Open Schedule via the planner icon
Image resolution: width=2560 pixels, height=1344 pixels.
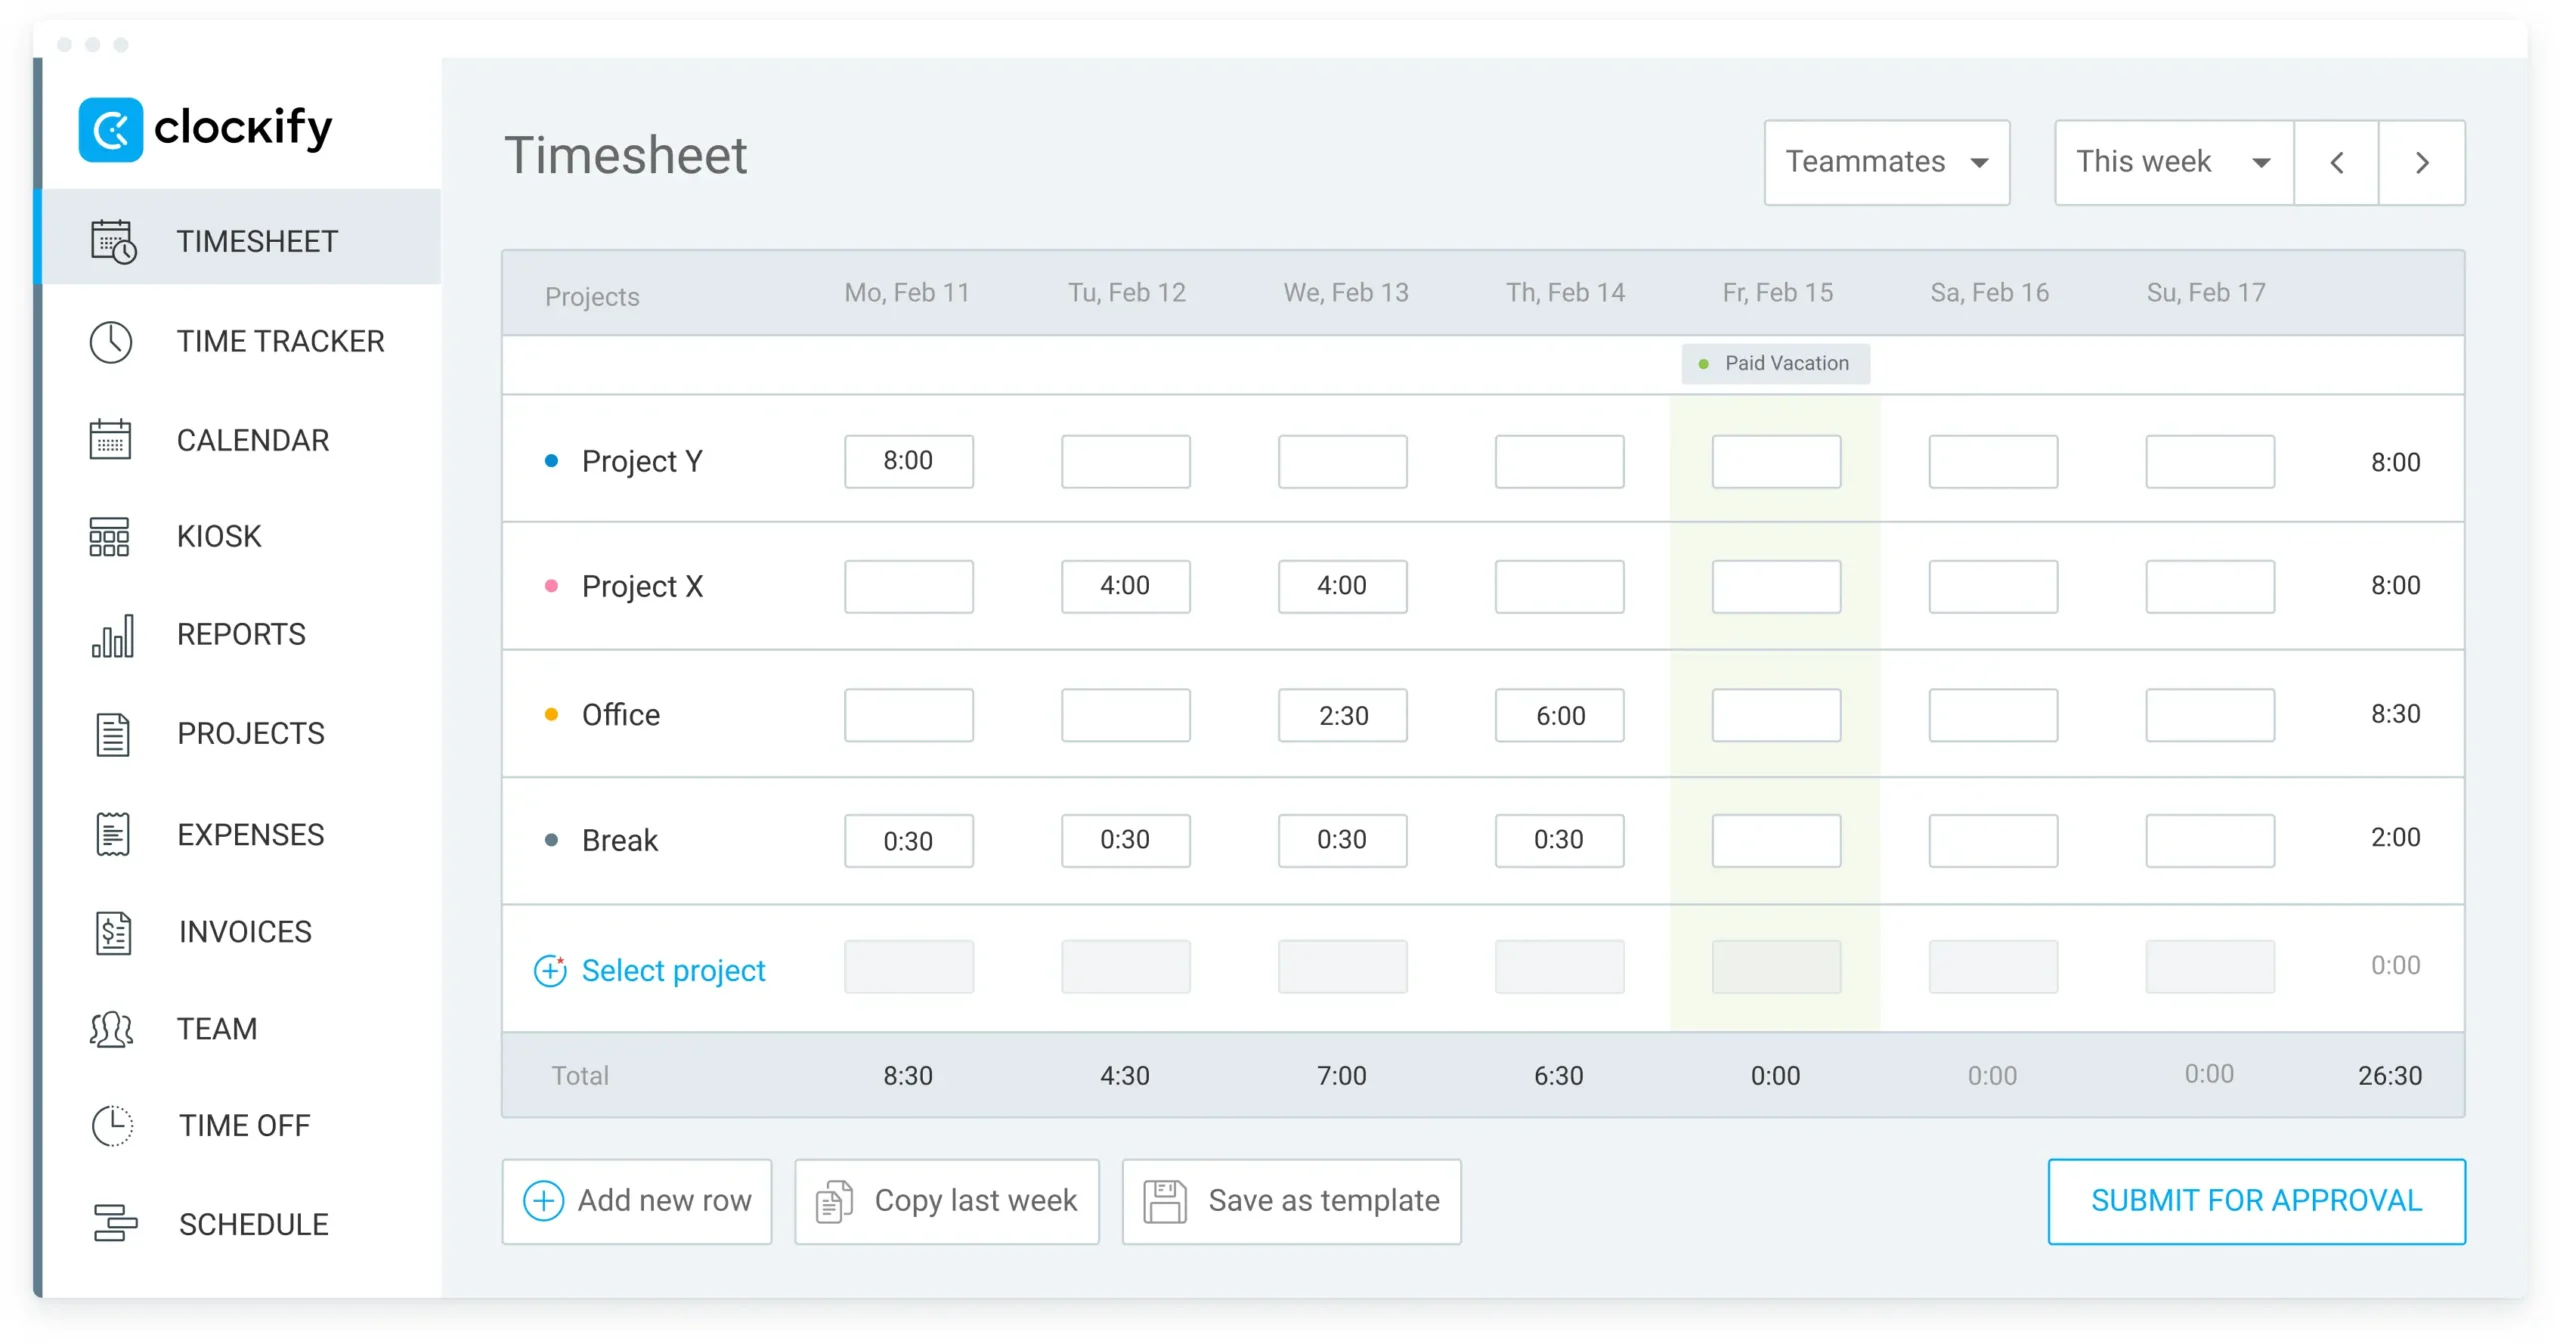point(111,1223)
